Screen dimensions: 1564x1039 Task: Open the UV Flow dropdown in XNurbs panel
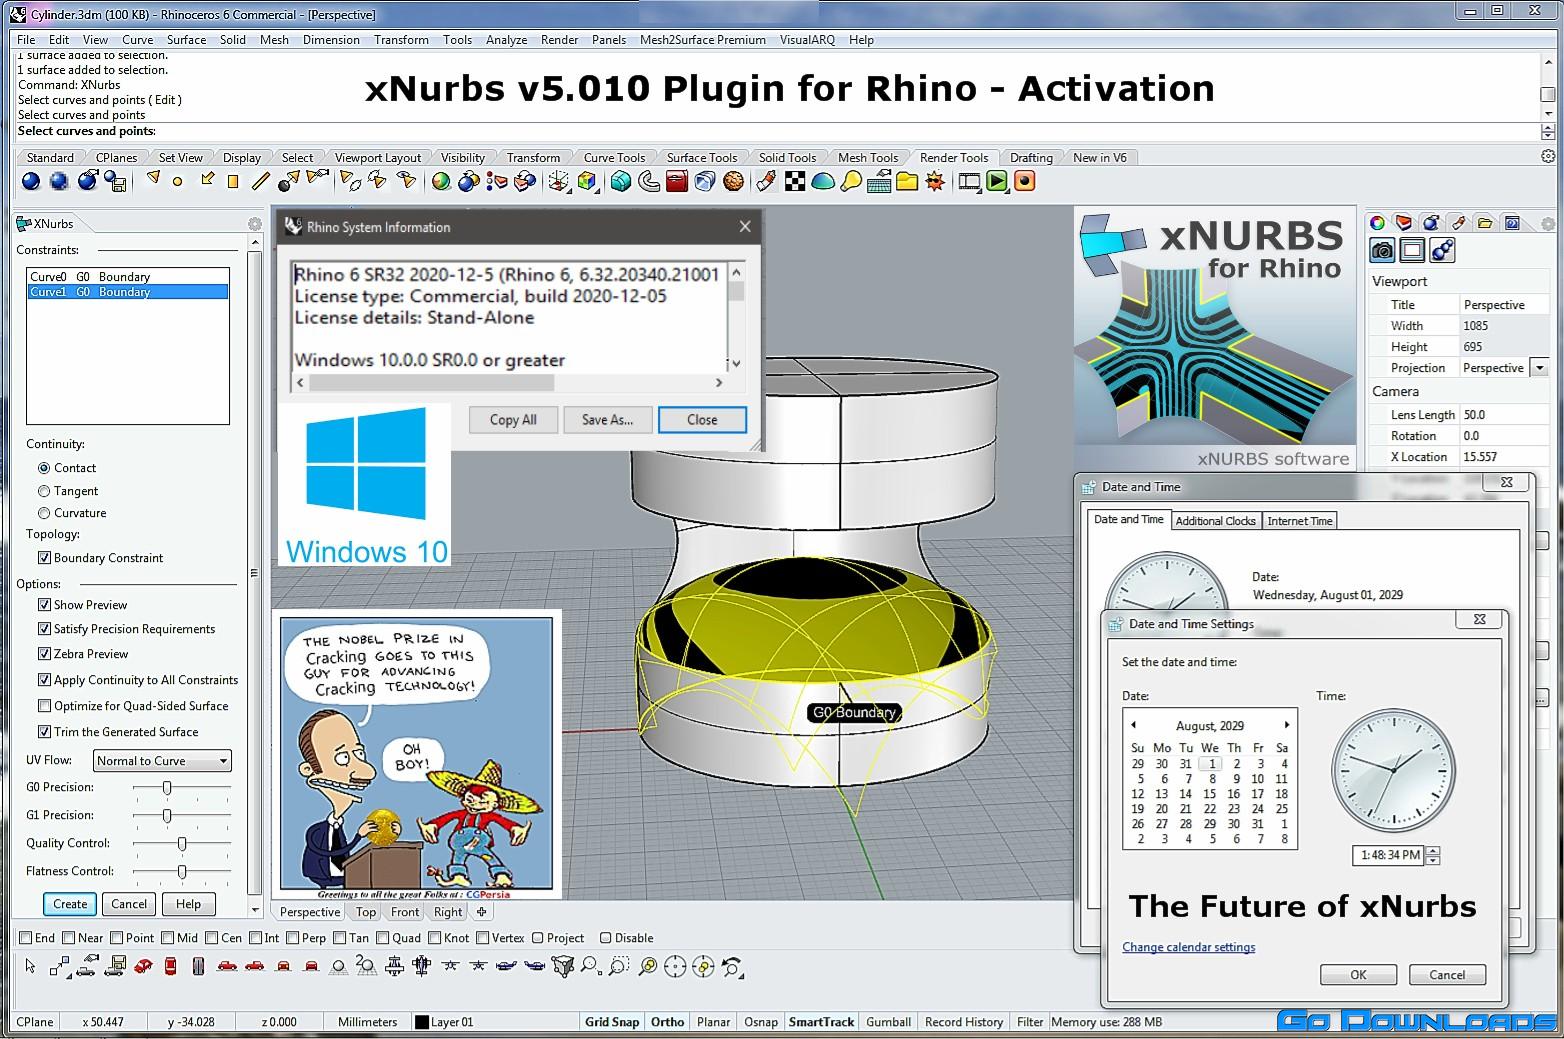pos(224,760)
